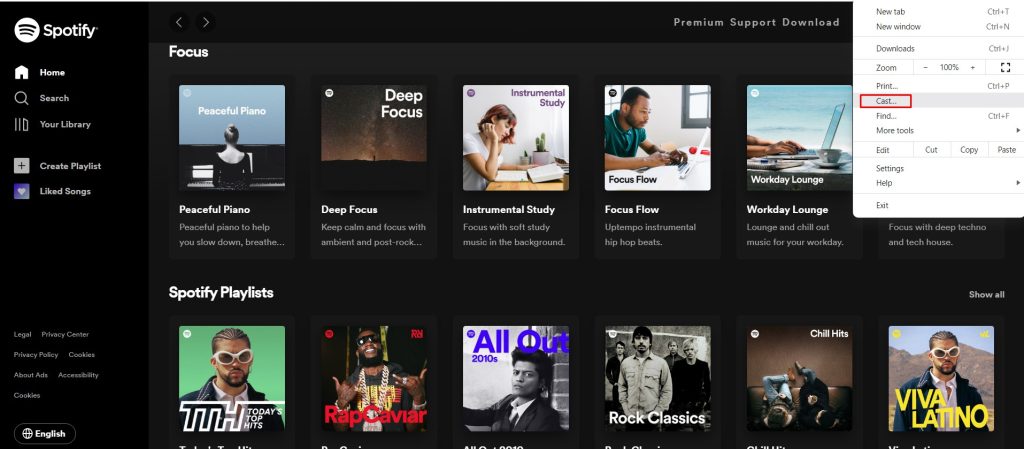Click Cut in the Edit row
The width and height of the screenshot is (1024, 449).
click(x=931, y=150)
